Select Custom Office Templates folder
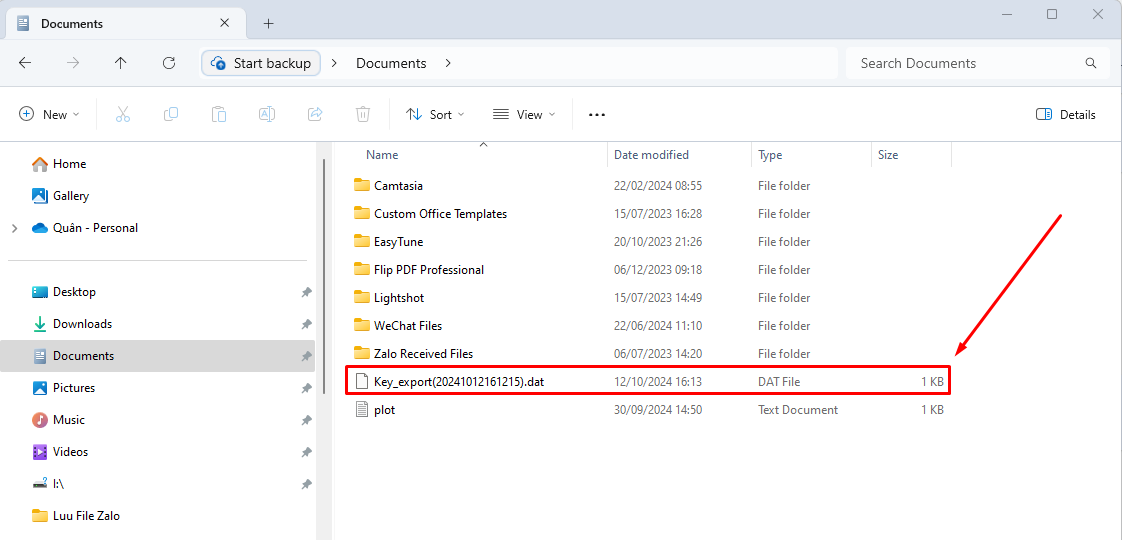Viewport: 1122px width, 540px height. (x=440, y=214)
